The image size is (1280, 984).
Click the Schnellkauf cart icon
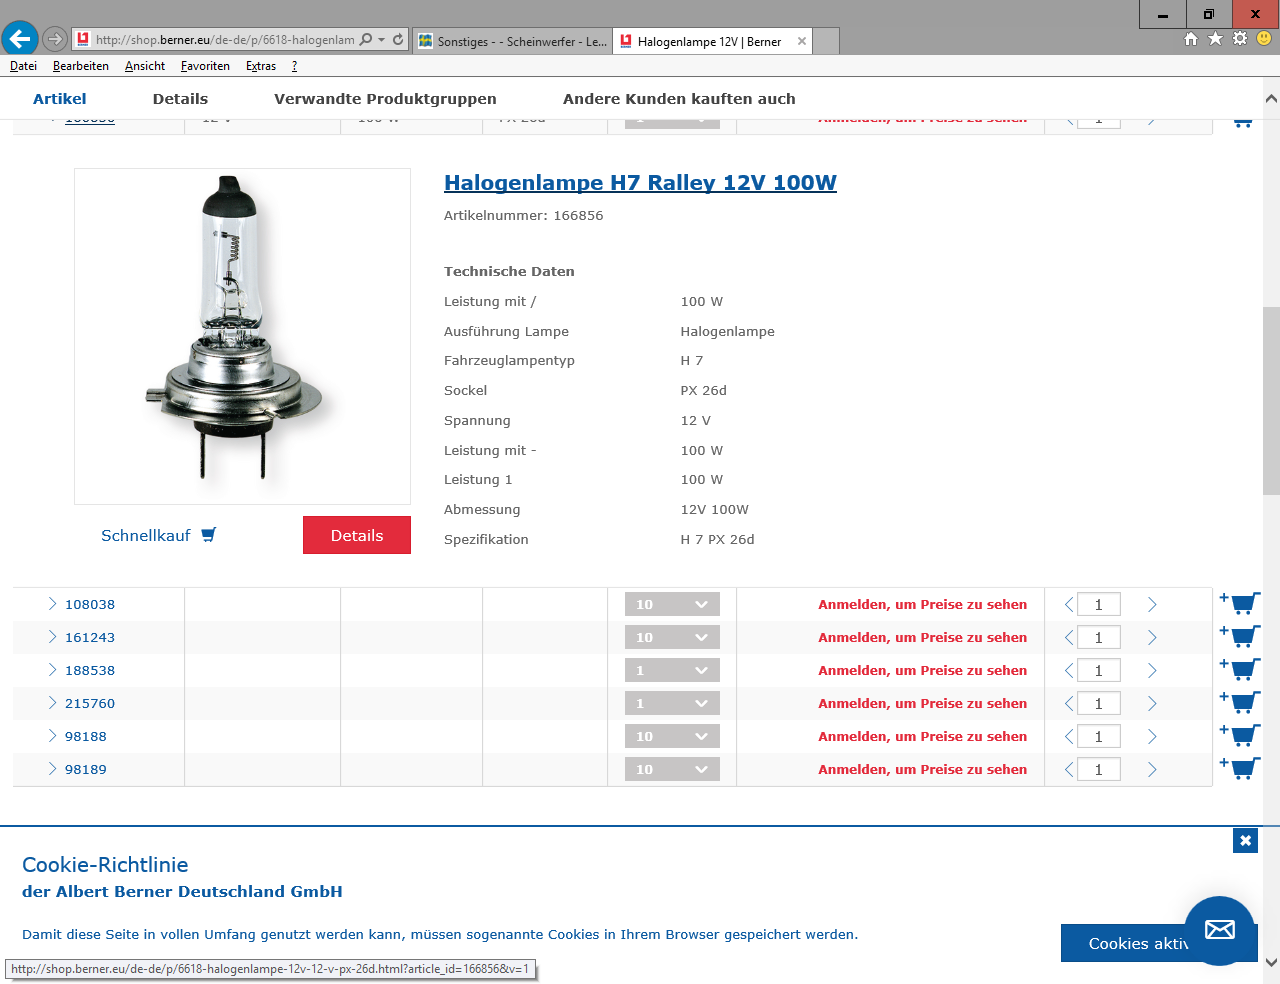(x=208, y=535)
